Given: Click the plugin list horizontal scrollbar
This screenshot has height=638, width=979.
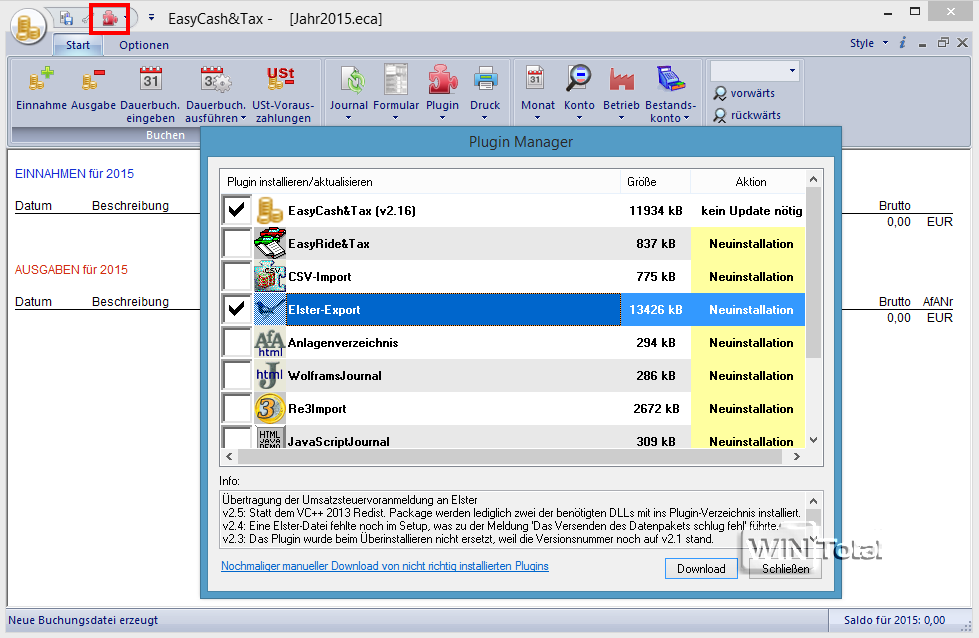Looking at the screenshot, I should point(512,456).
